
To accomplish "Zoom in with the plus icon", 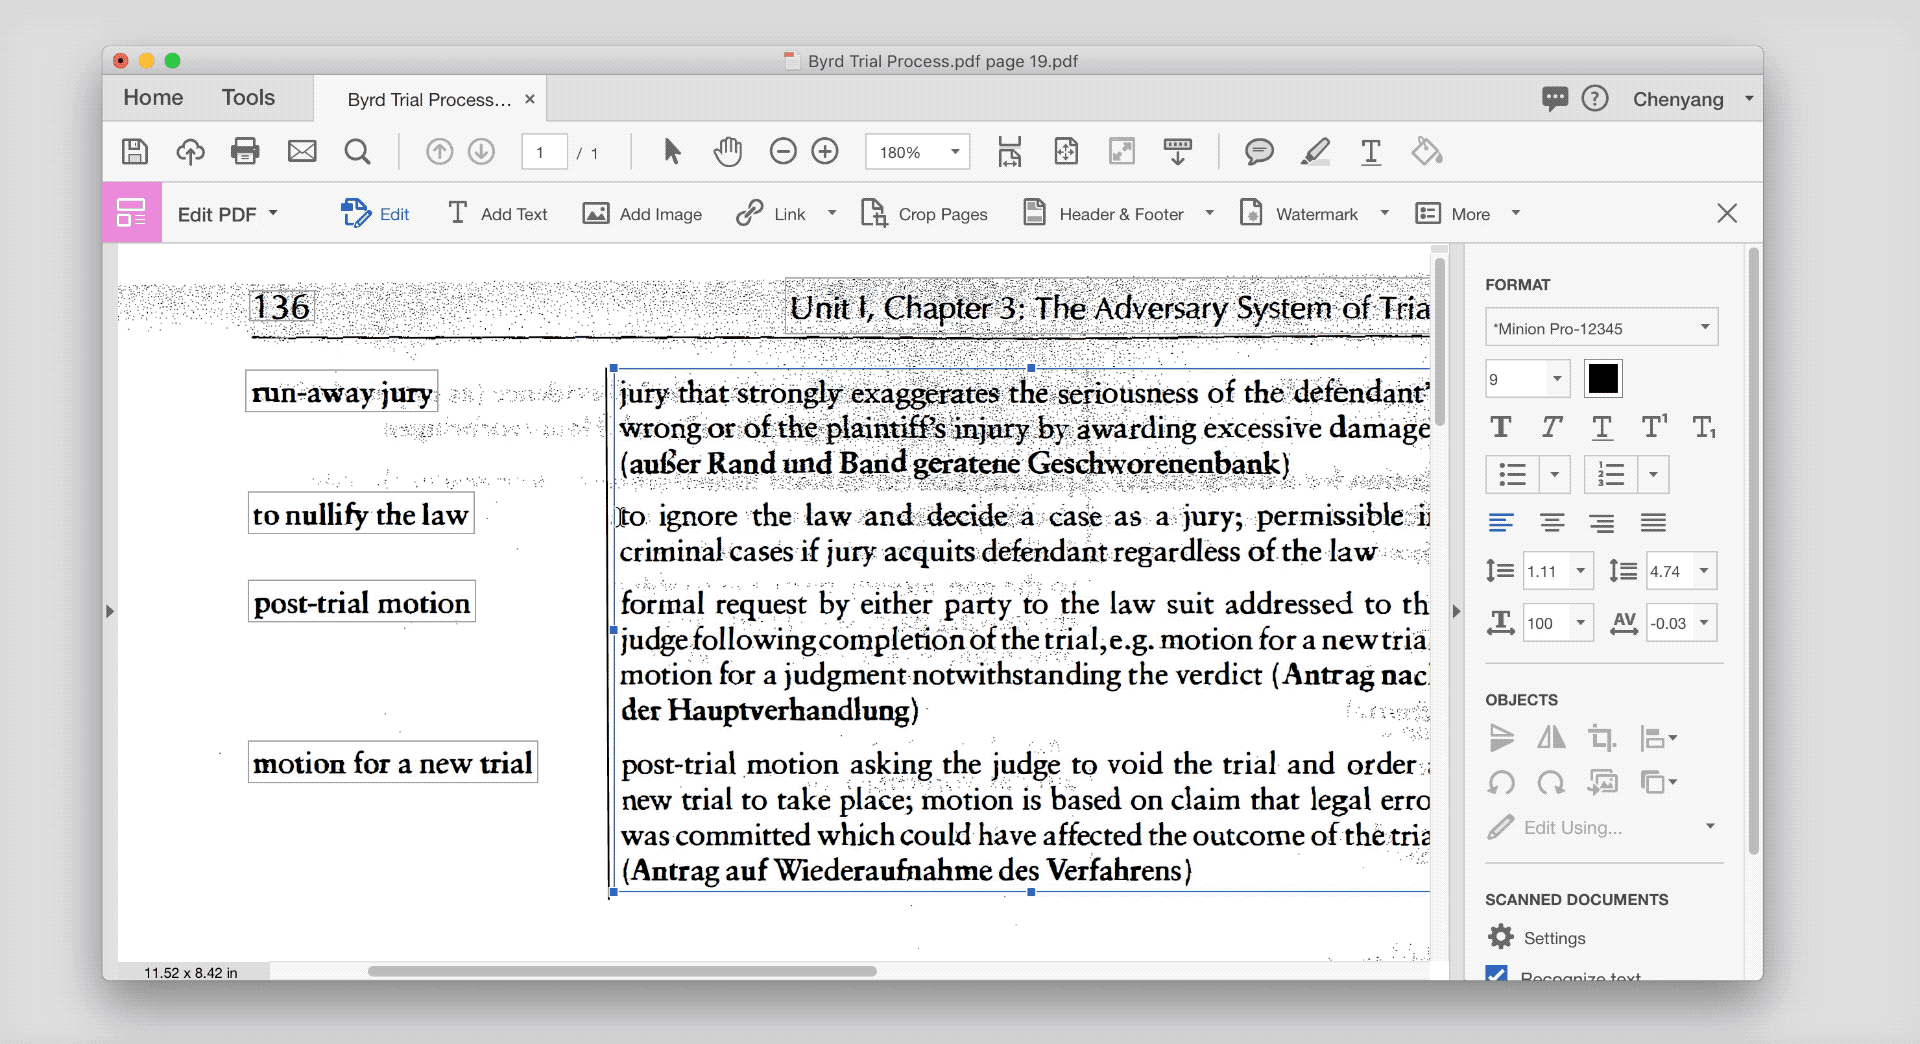I will pyautogui.click(x=825, y=152).
